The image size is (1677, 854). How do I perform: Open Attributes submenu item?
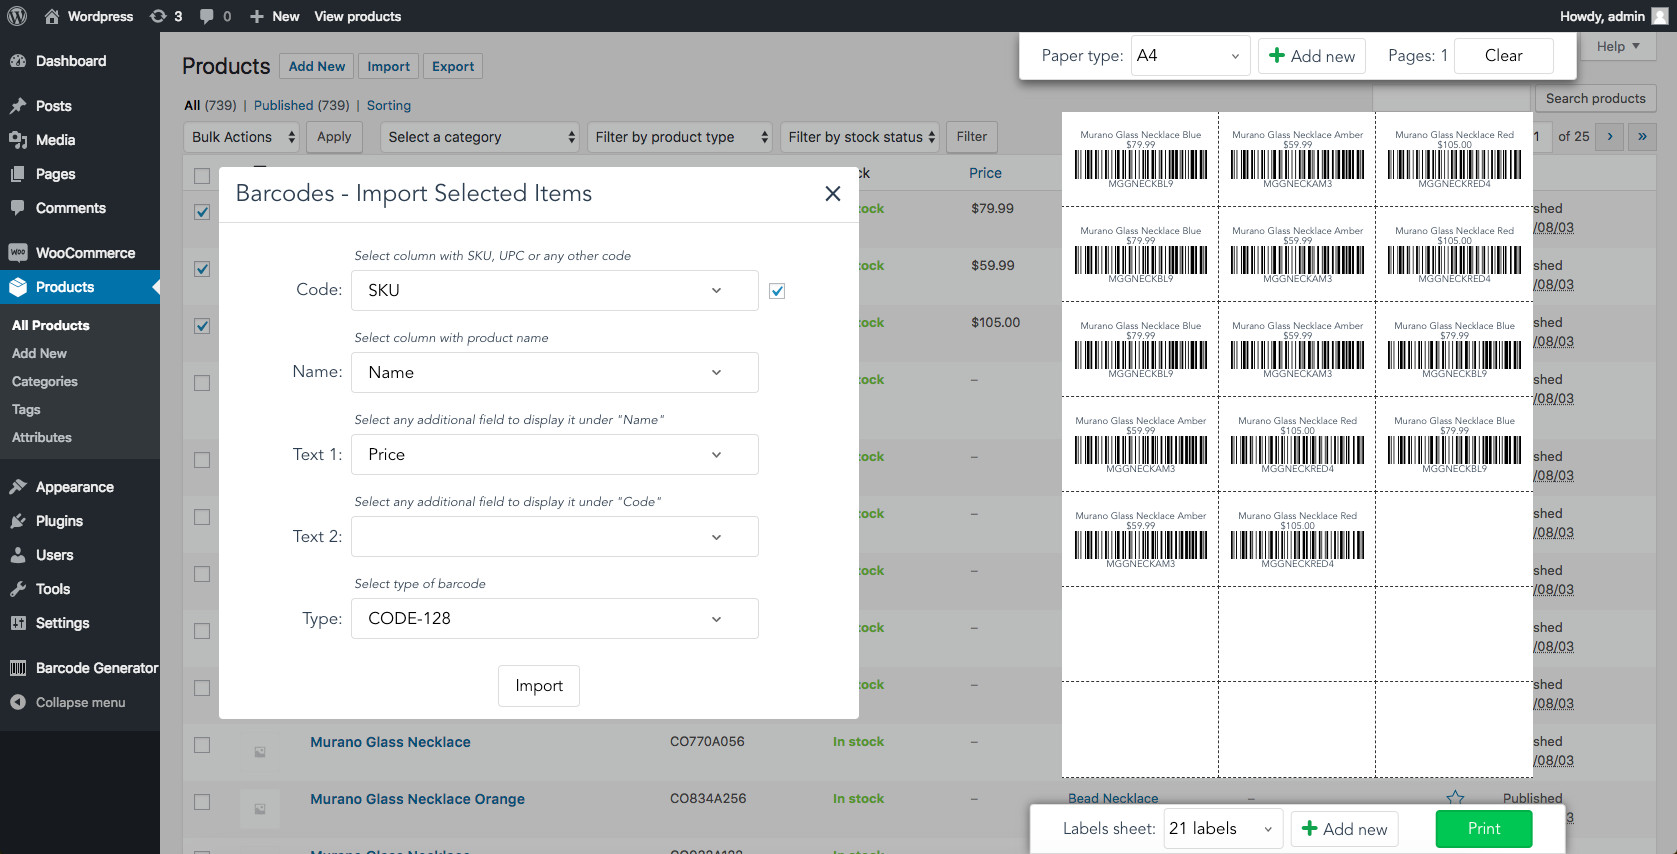[42, 437]
